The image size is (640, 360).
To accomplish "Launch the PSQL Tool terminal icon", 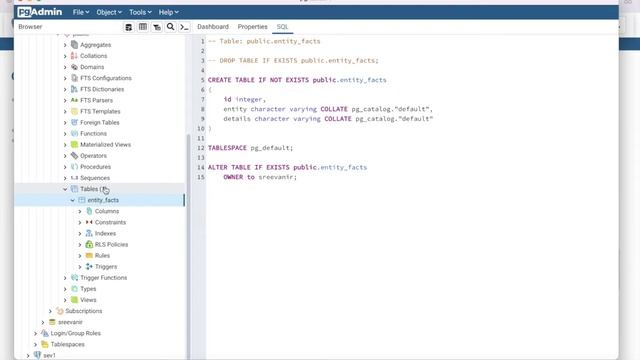I will (x=184, y=27).
